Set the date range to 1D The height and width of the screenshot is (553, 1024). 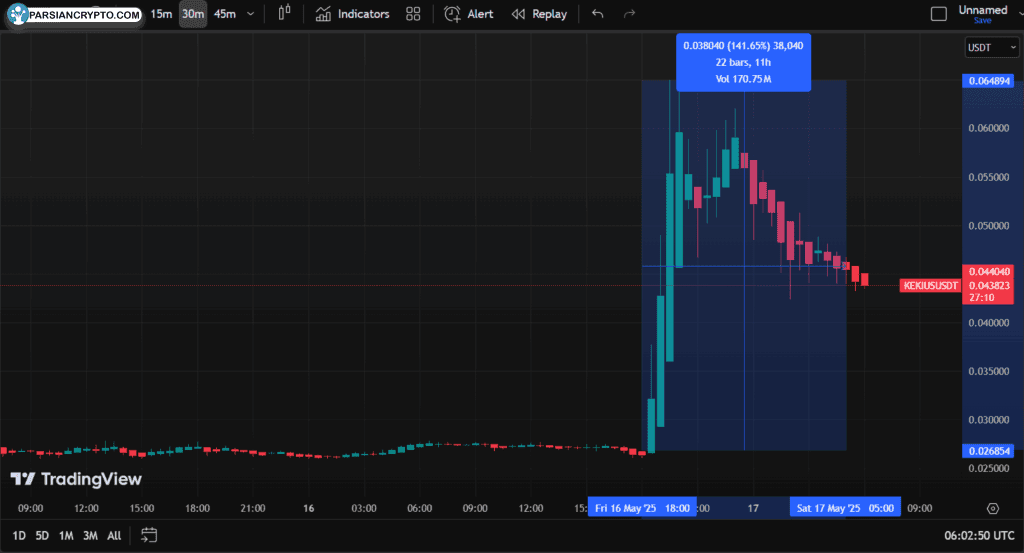point(19,535)
